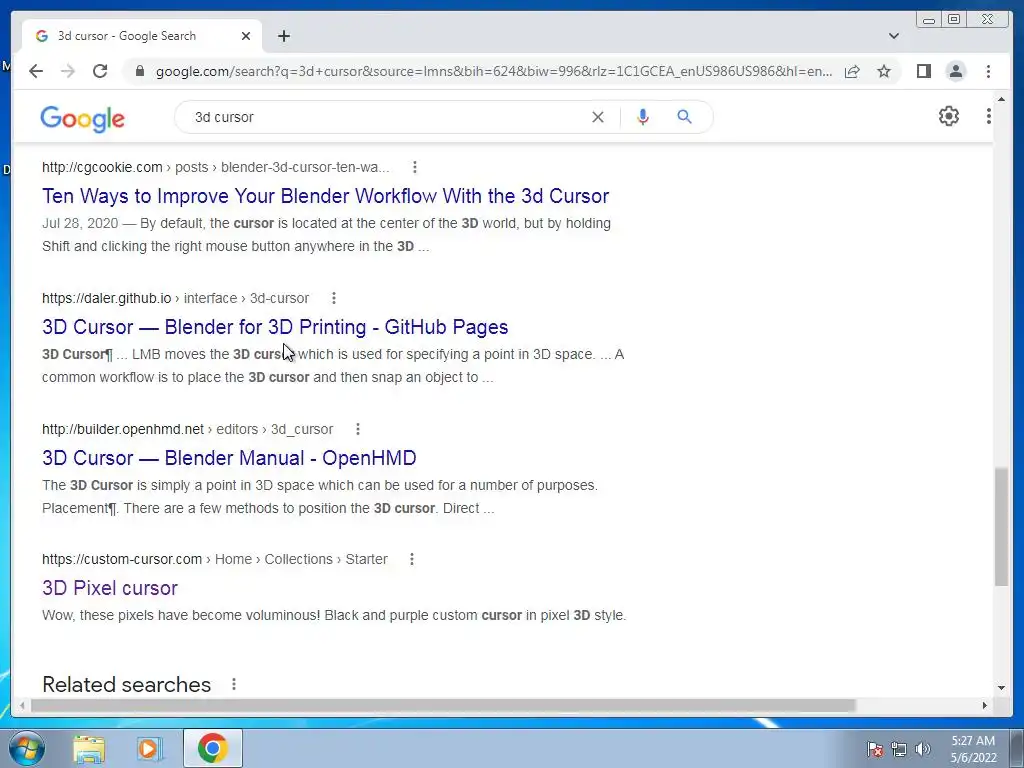Click the cgcookie.com breadcrumb URL

coord(216,167)
